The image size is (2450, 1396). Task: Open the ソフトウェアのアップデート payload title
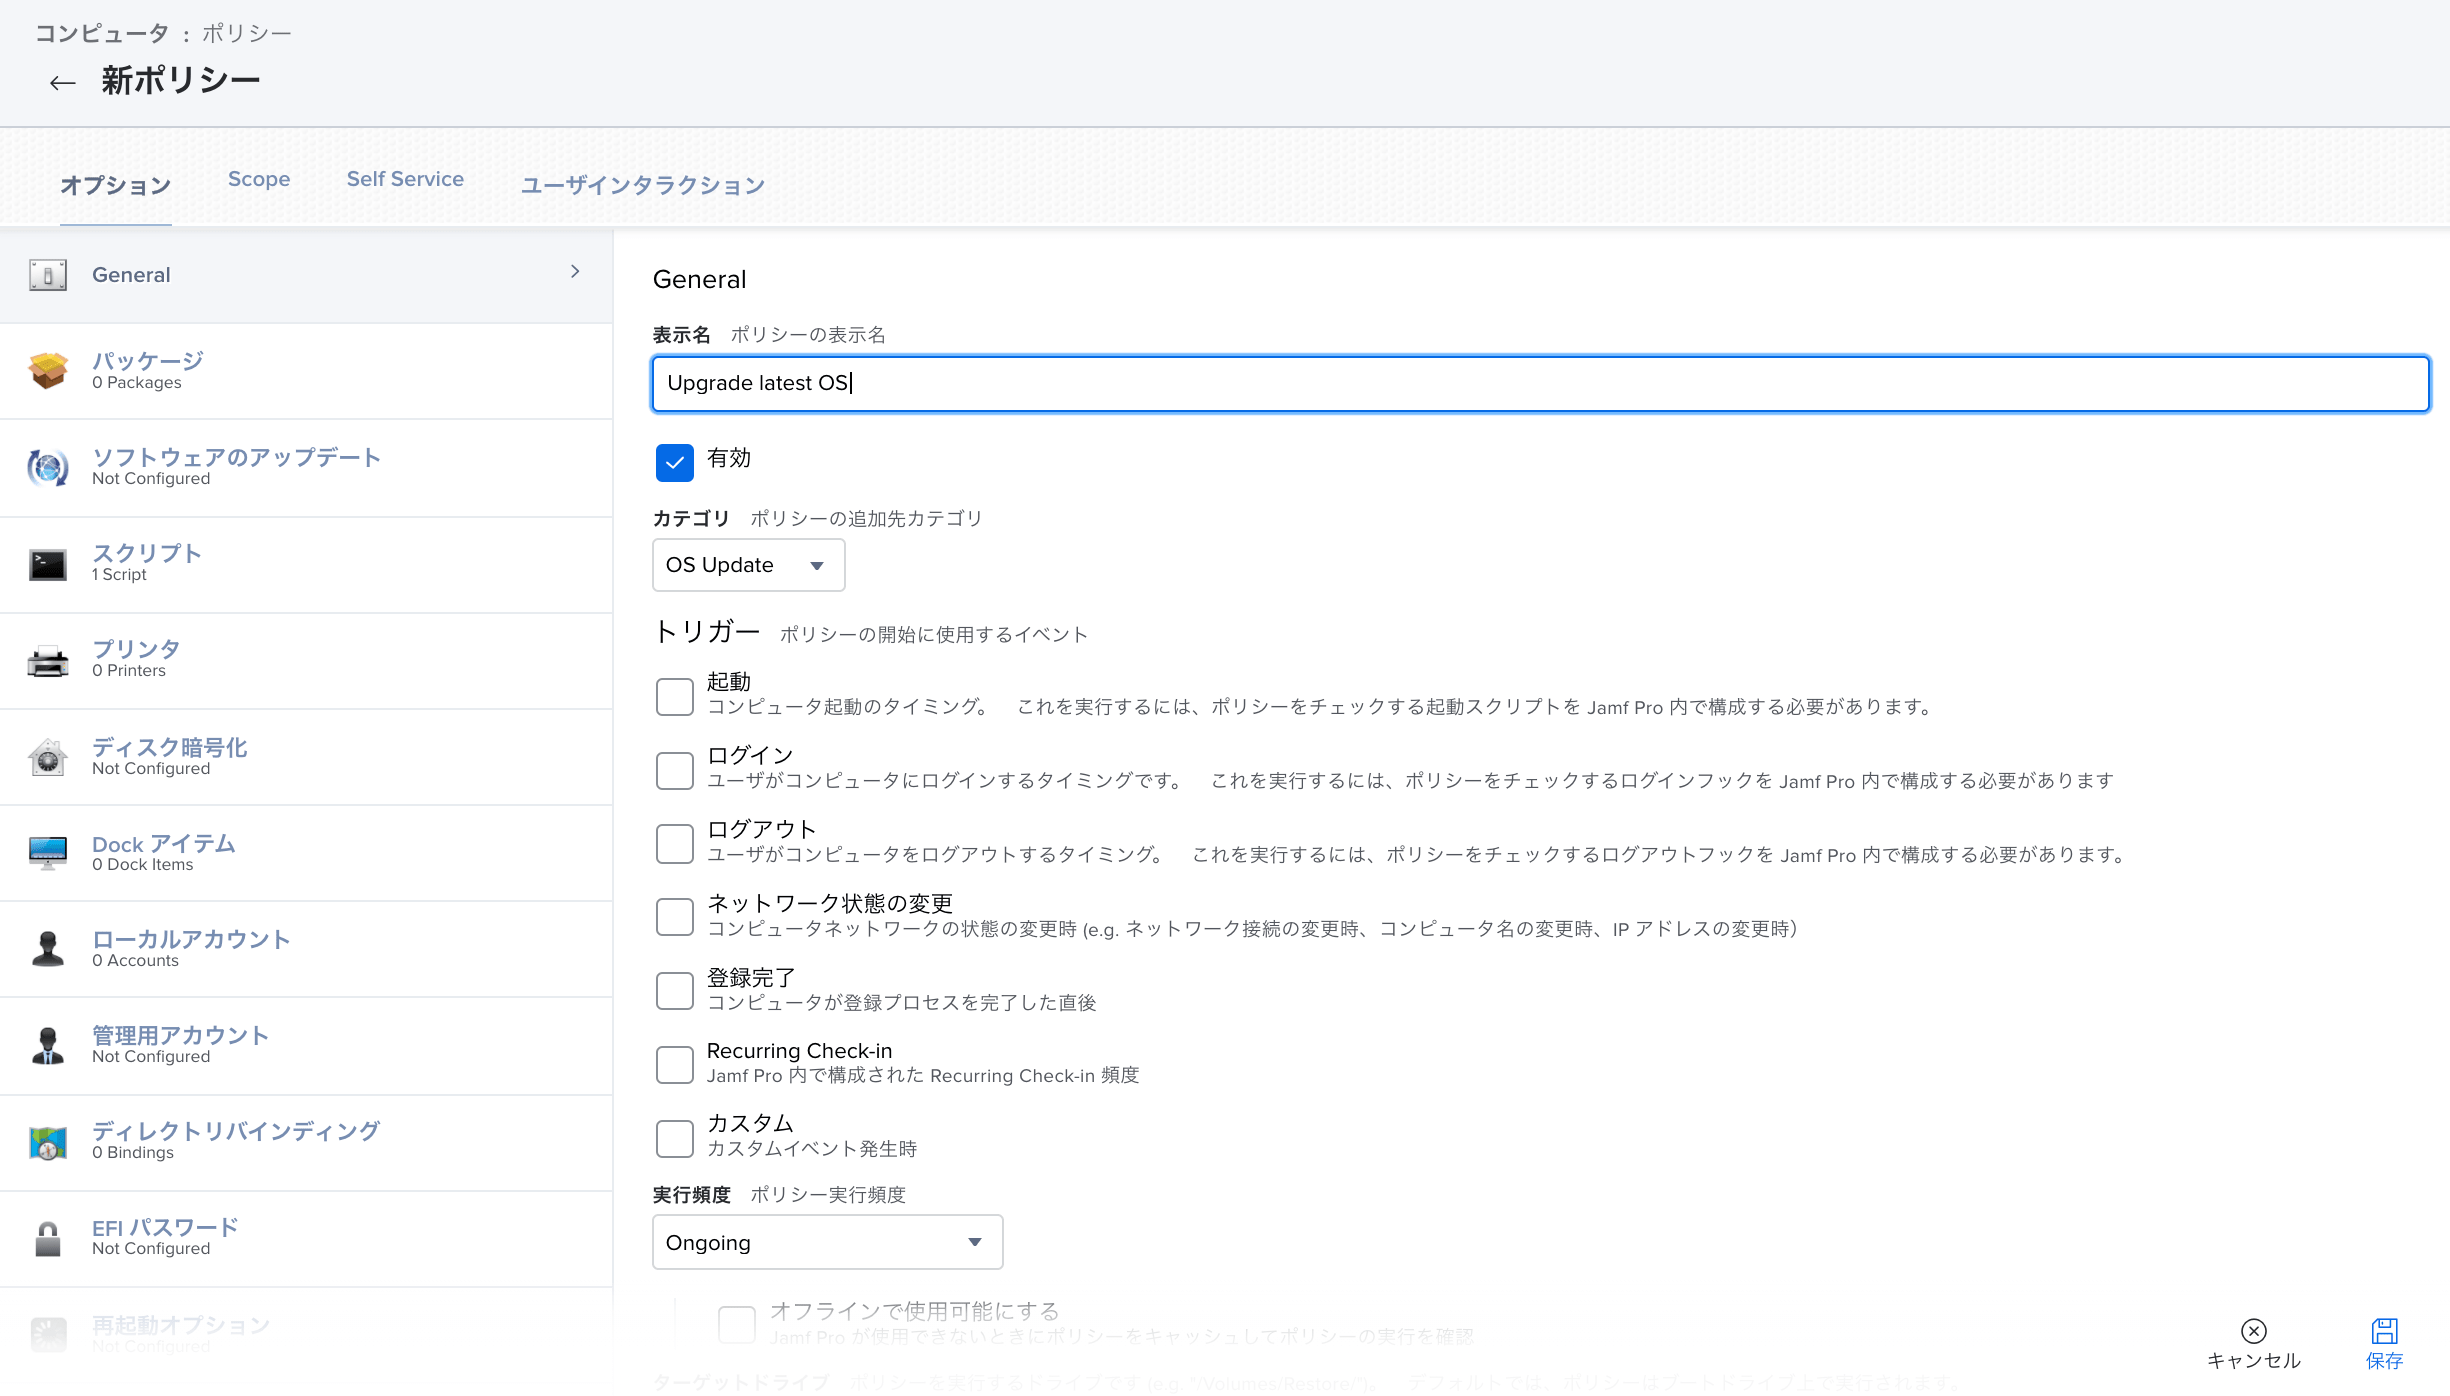237,457
